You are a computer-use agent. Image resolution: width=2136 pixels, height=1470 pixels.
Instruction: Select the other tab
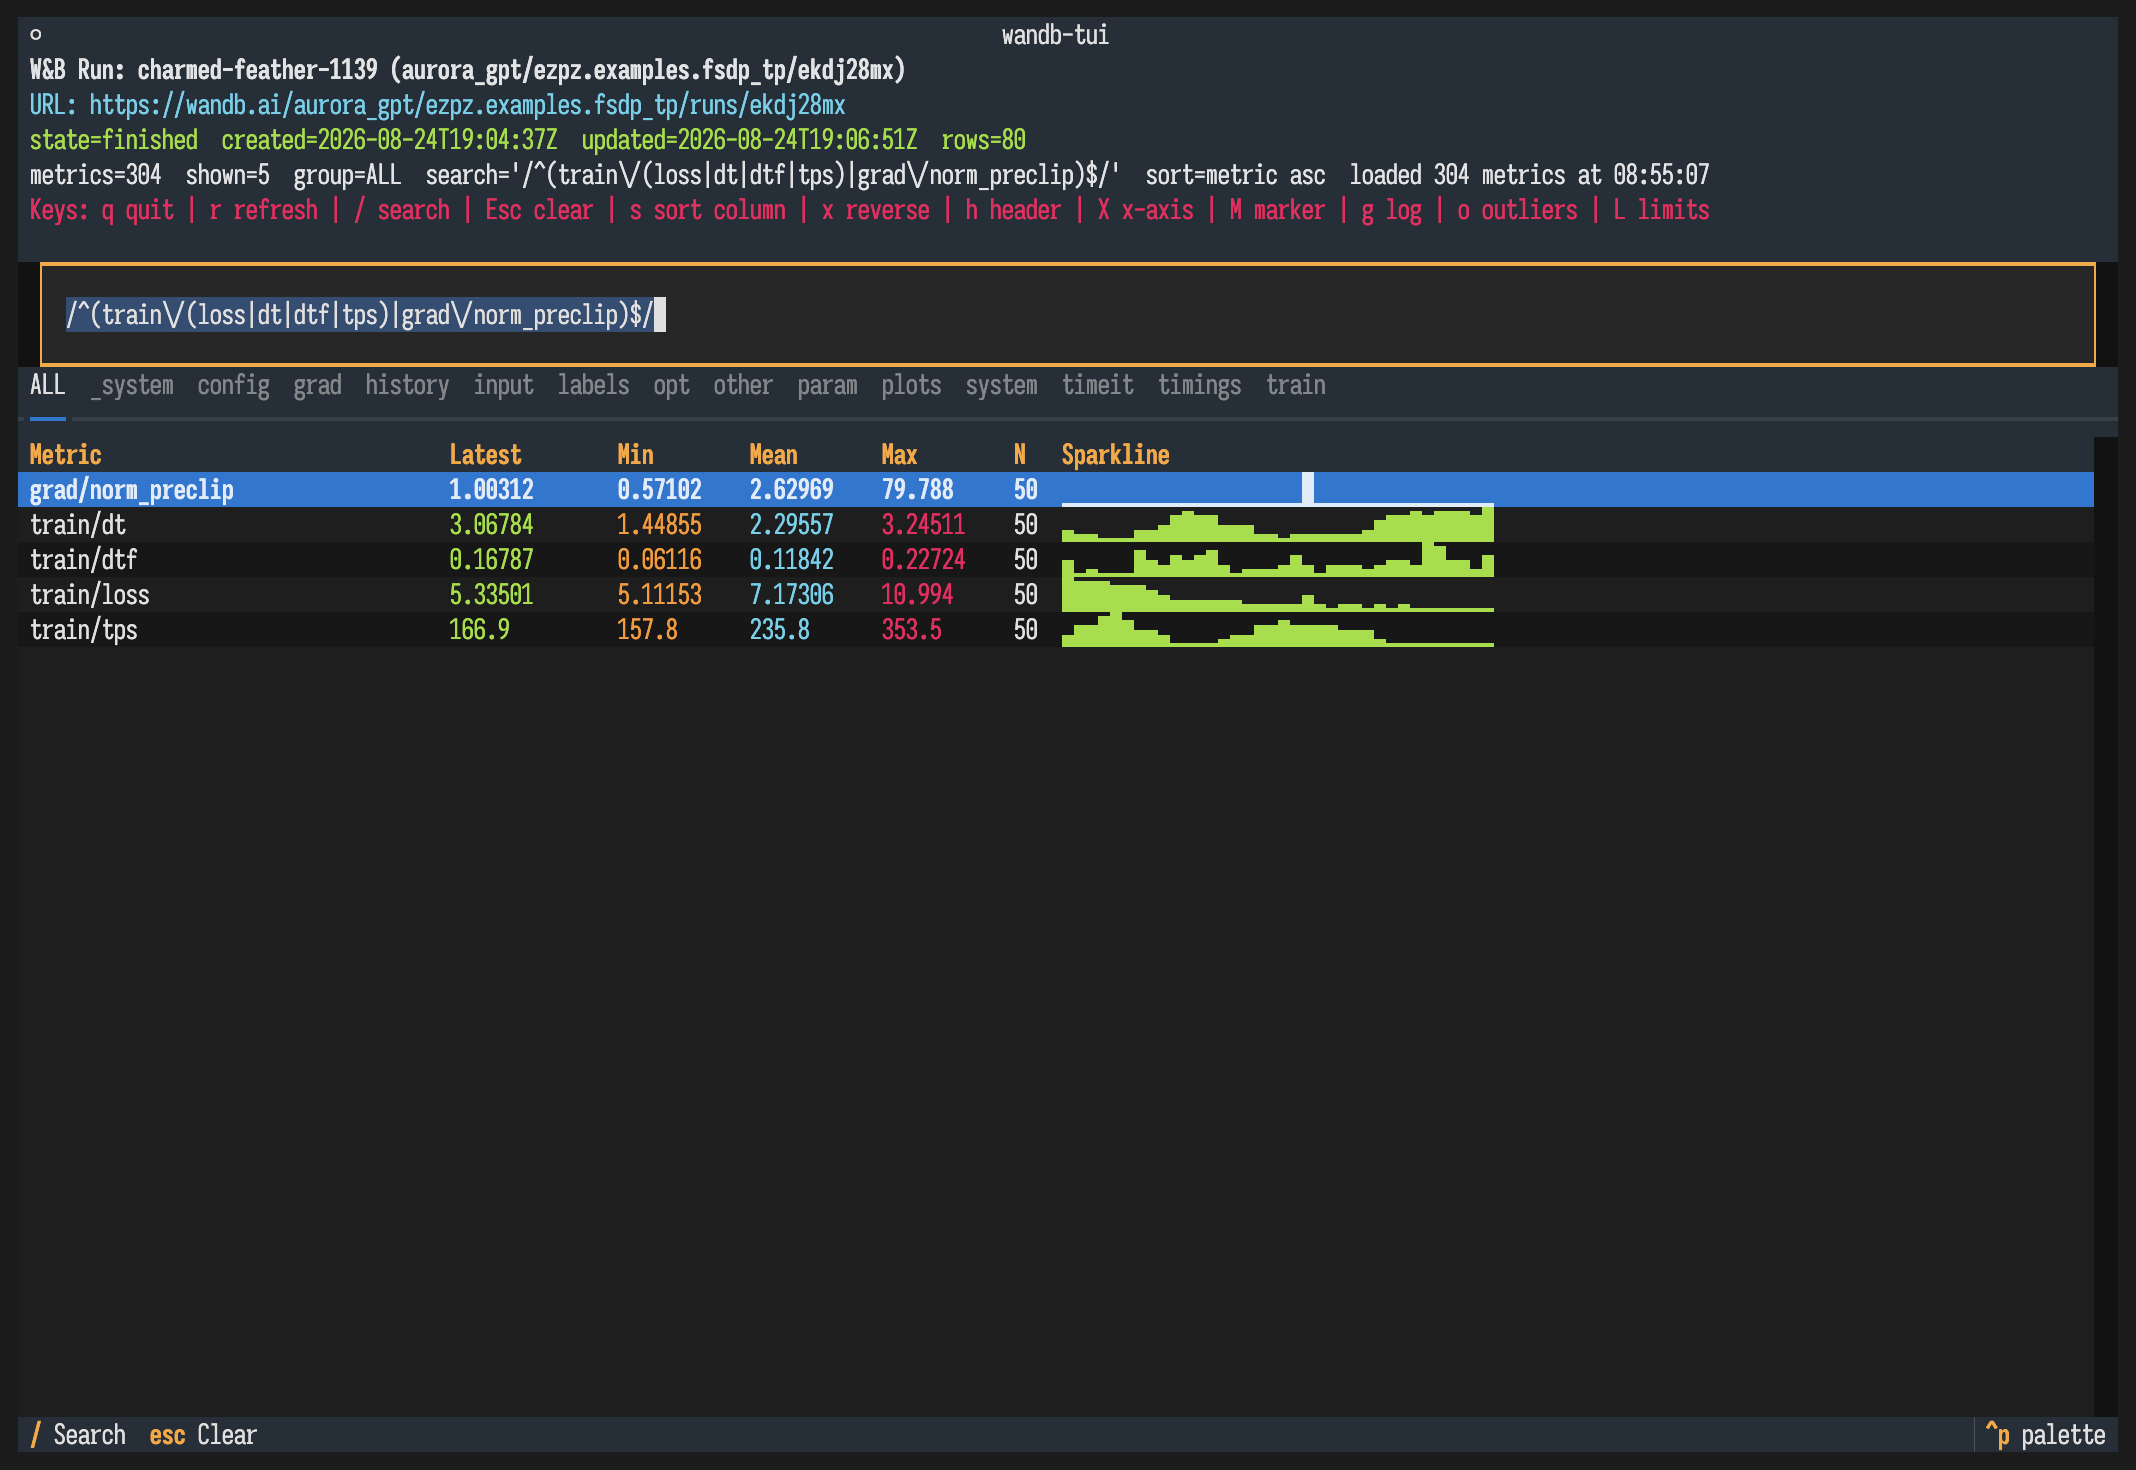pyautogui.click(x=743, y=385)
